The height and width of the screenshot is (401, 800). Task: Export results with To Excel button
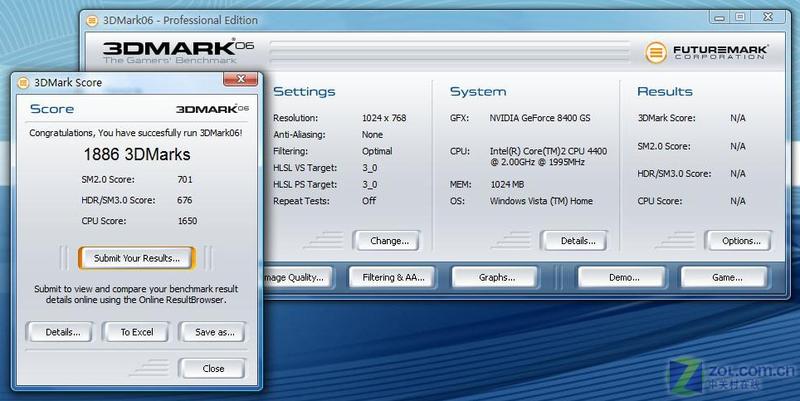pyautogui.click(x=136, y=332)
